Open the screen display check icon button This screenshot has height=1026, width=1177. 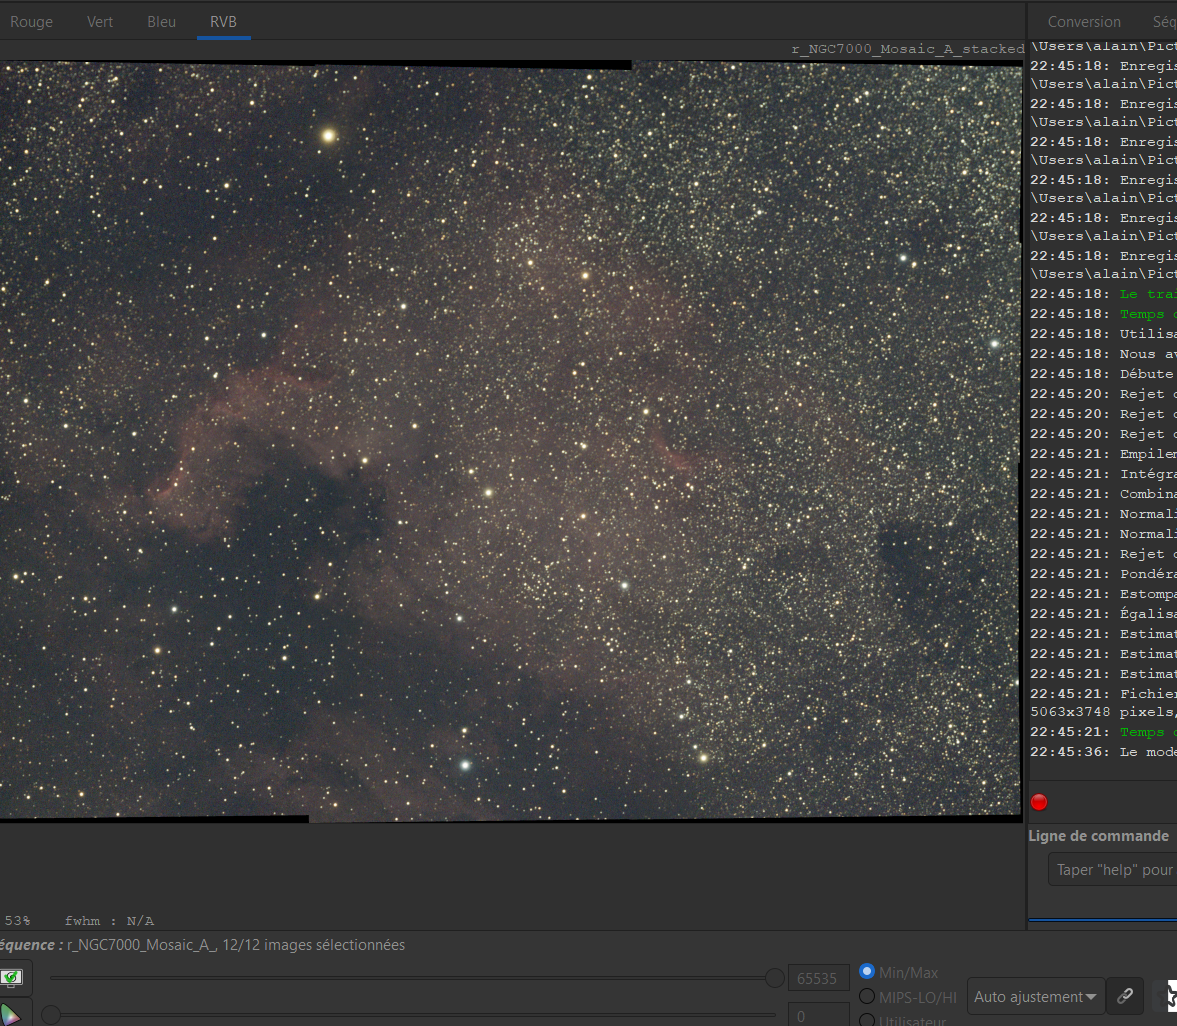click(12, 976)
